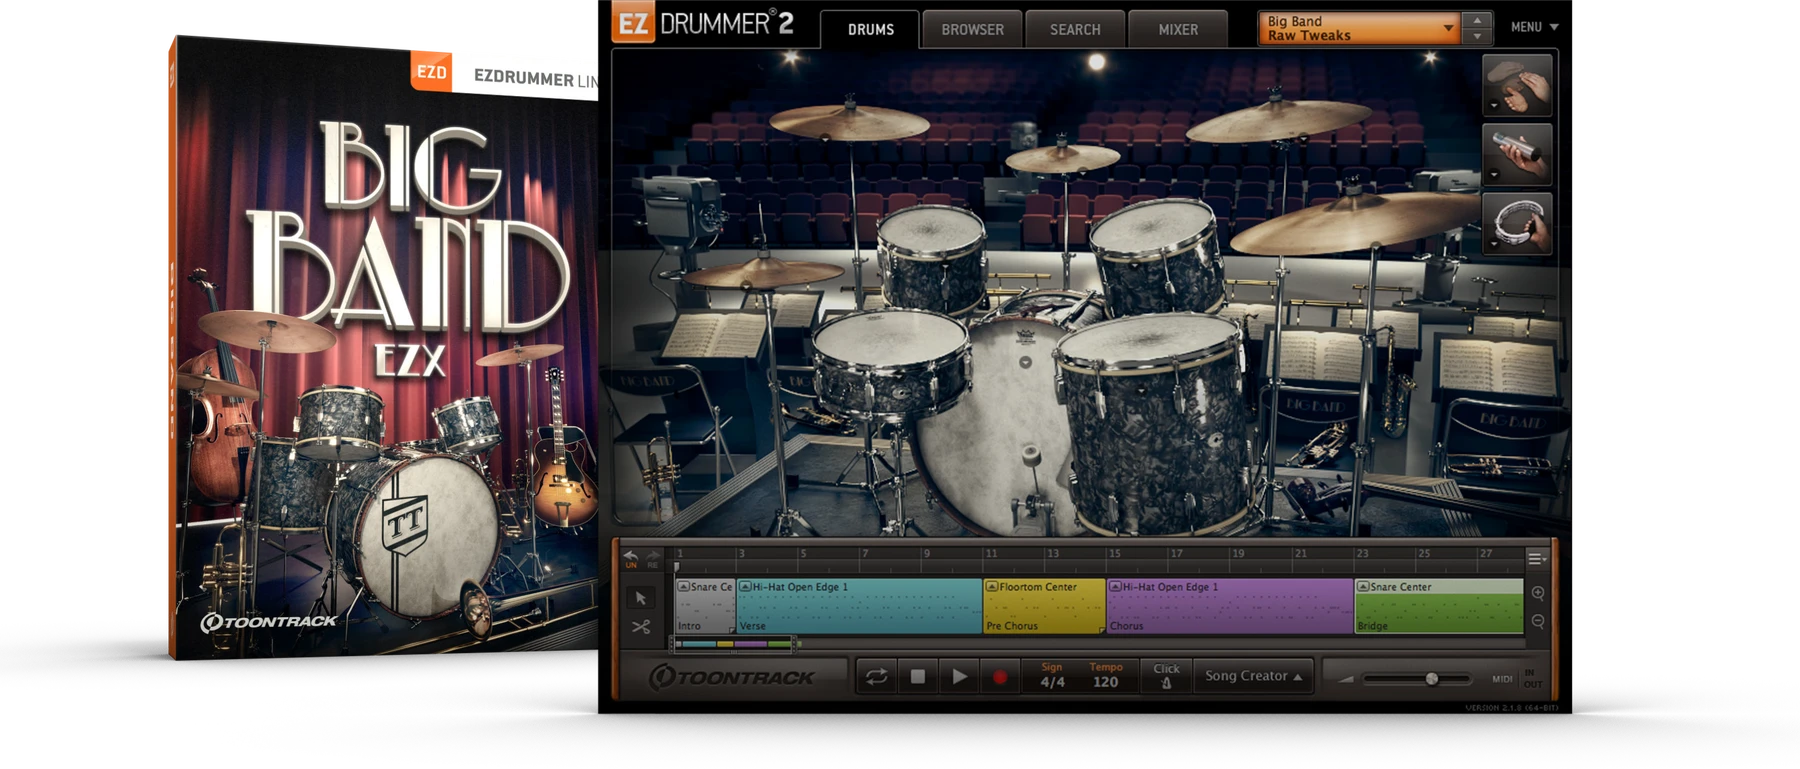The width and height of the screenshot is (1800, 769).
Task: Audition the tambourine percussion image
Action: [1517, 223]
